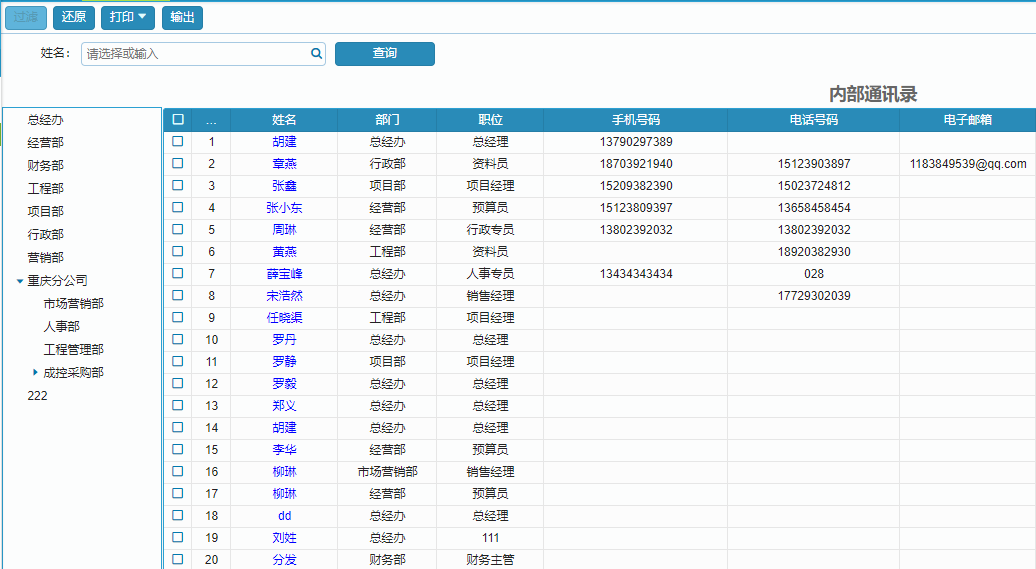
Task: Tick the checkbox for row 12 罗毅
Action: [178, 384]
